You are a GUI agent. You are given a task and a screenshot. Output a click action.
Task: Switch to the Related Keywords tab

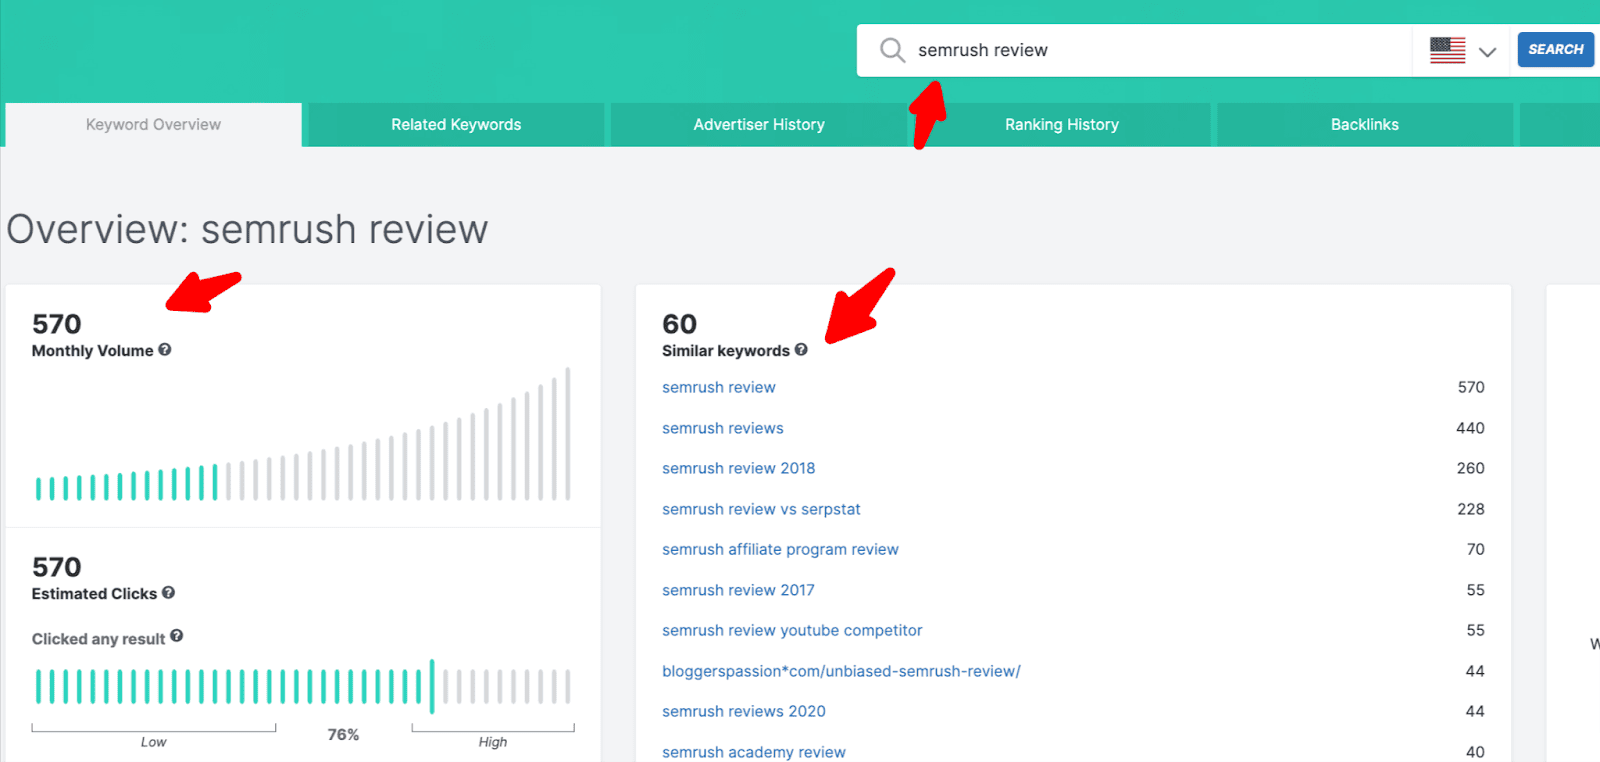coord(456,125)
